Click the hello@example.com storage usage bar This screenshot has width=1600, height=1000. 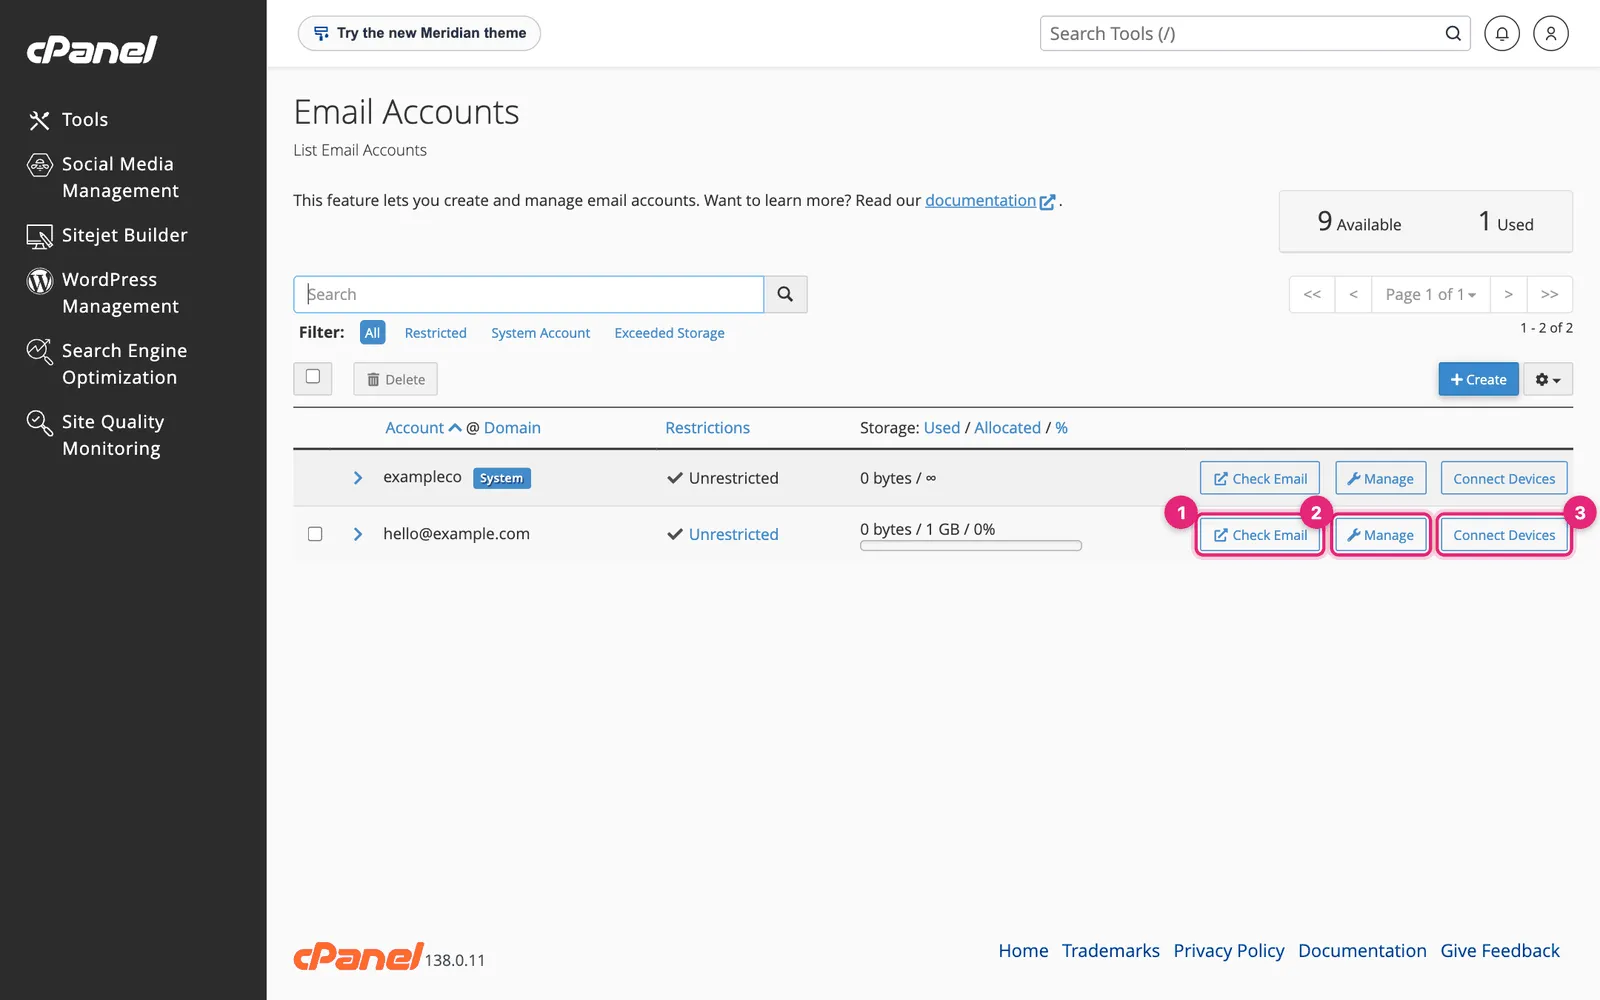click(x=970, y=546)
